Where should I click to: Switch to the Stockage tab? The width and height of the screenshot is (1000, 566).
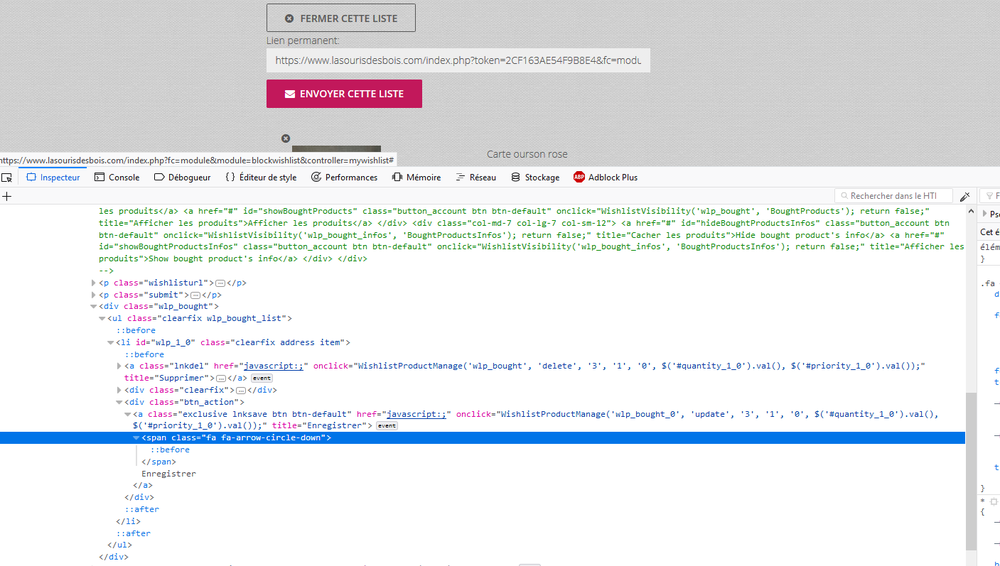point(535,177)
